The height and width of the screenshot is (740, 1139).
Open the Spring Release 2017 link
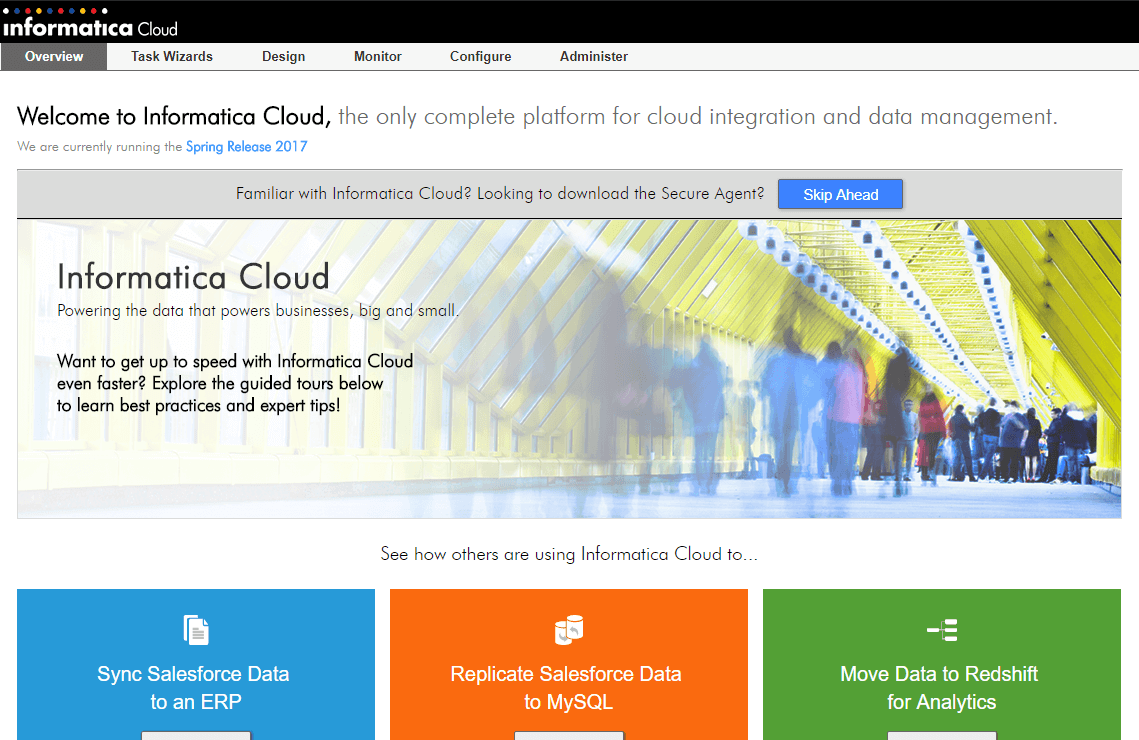coord(246,147)
